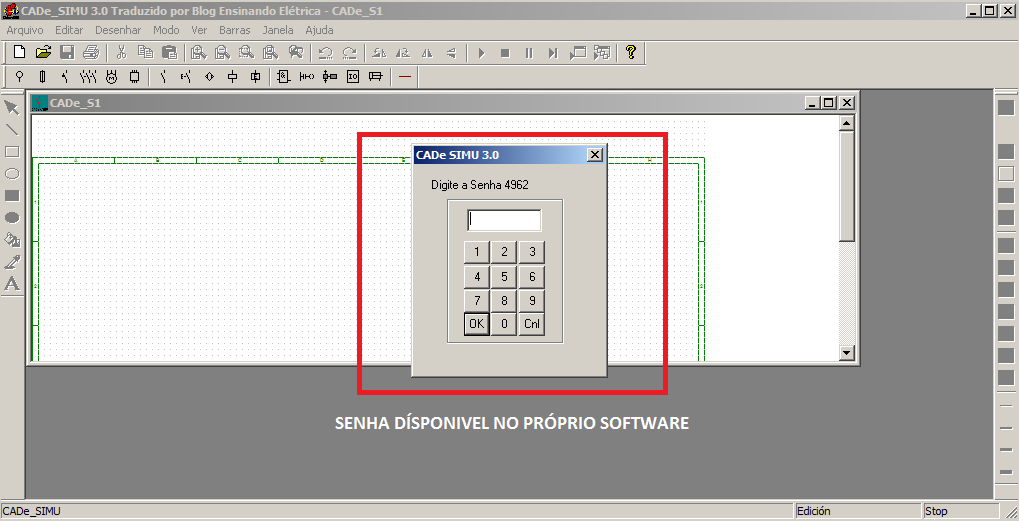Choose the arrow selection tool

click(12, 108)
